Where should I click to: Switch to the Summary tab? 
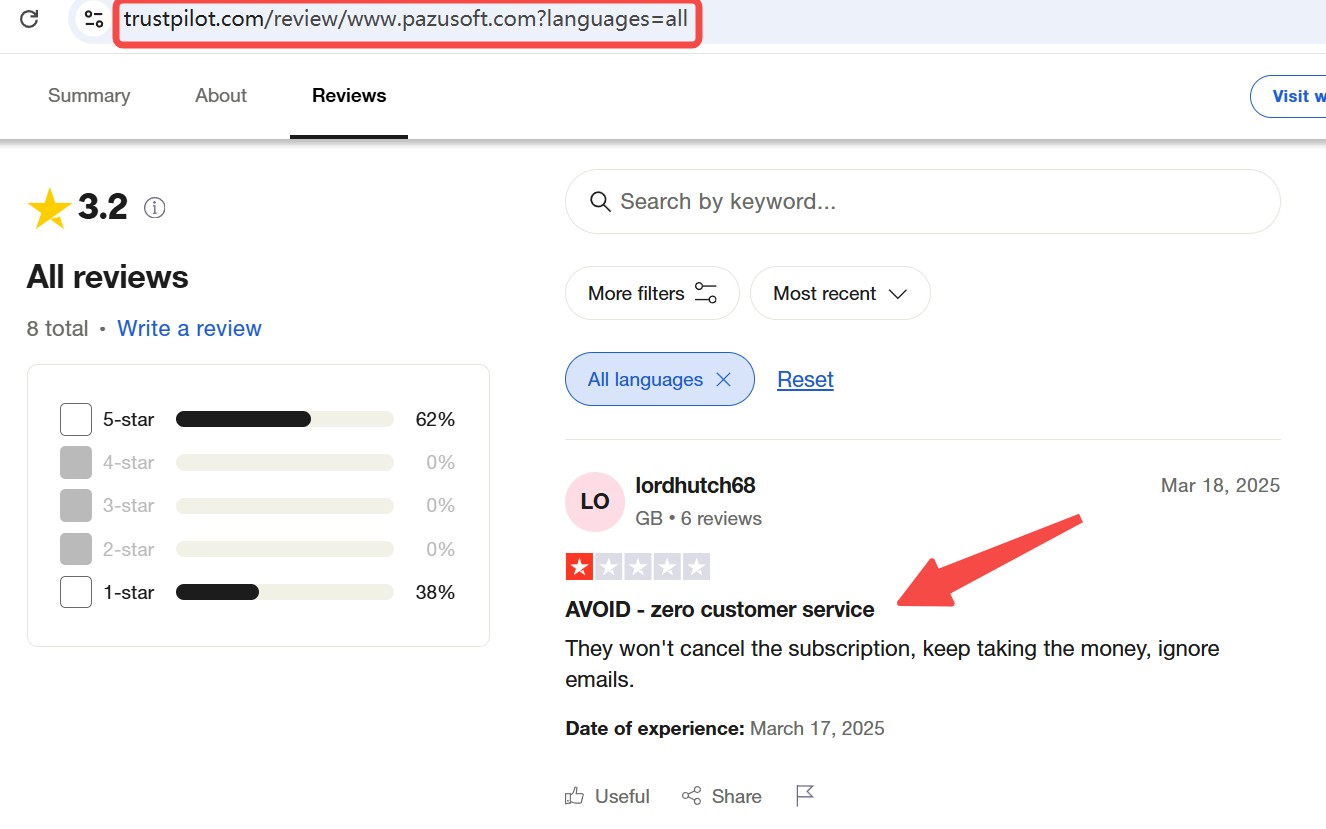click(89, 96)
